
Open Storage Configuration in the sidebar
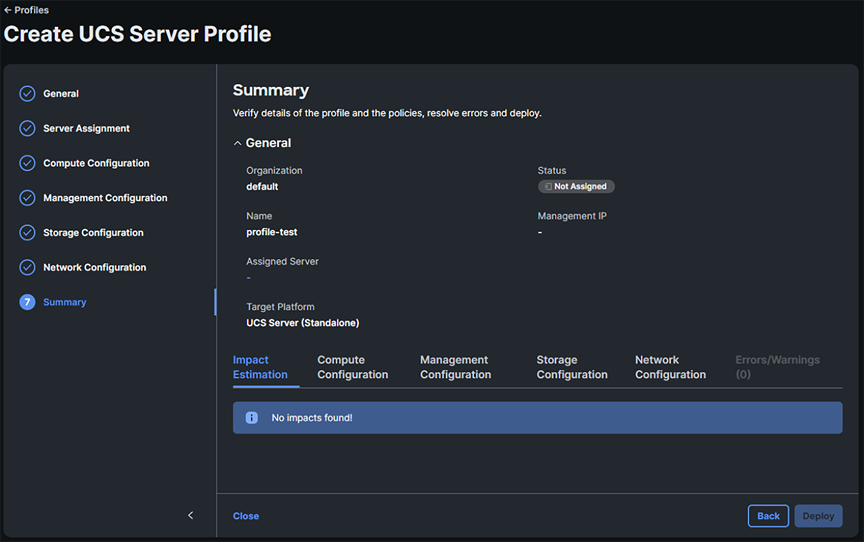pyautogui.click(x=93, y=232)
